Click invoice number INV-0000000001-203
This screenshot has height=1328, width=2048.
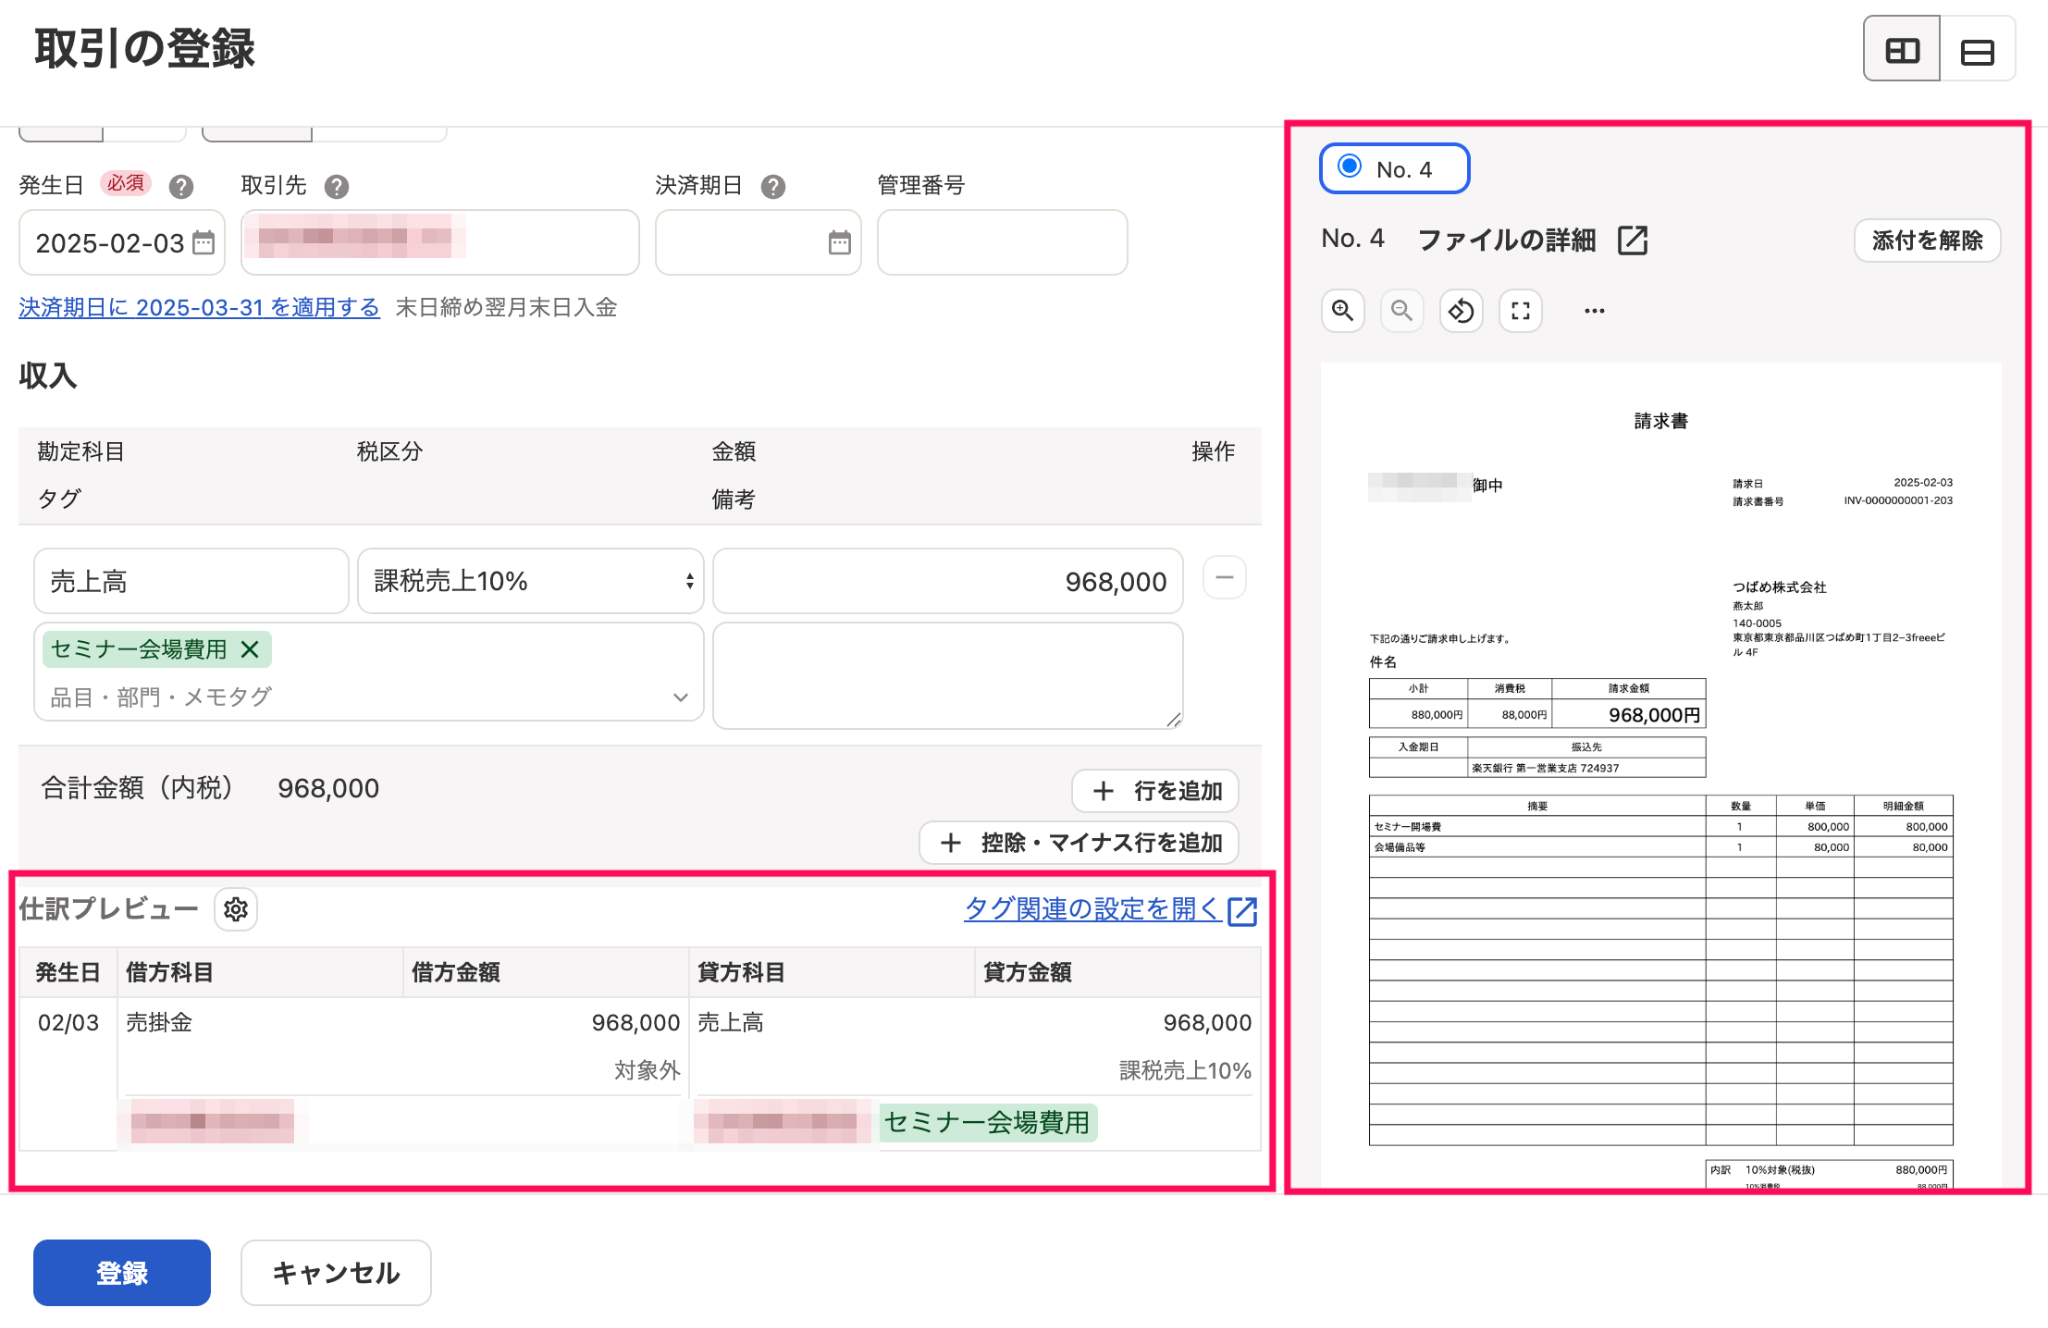pos(1898,501)
